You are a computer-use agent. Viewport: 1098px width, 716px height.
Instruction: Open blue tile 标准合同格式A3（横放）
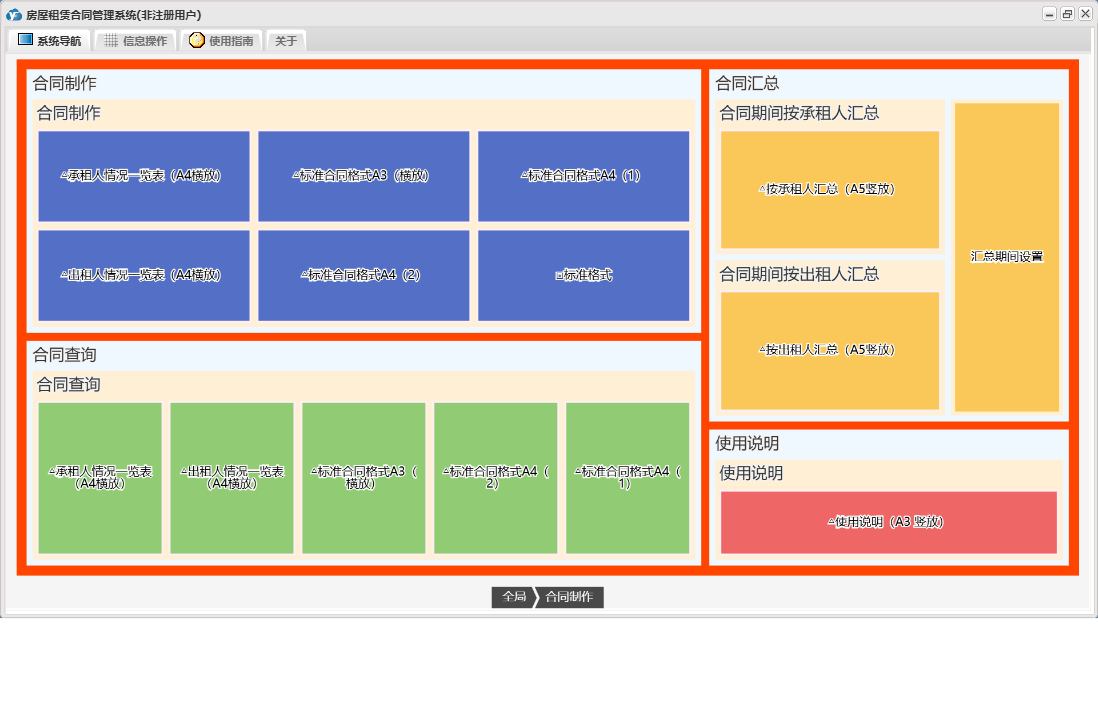pyautogui.click(x=363, y=176)
